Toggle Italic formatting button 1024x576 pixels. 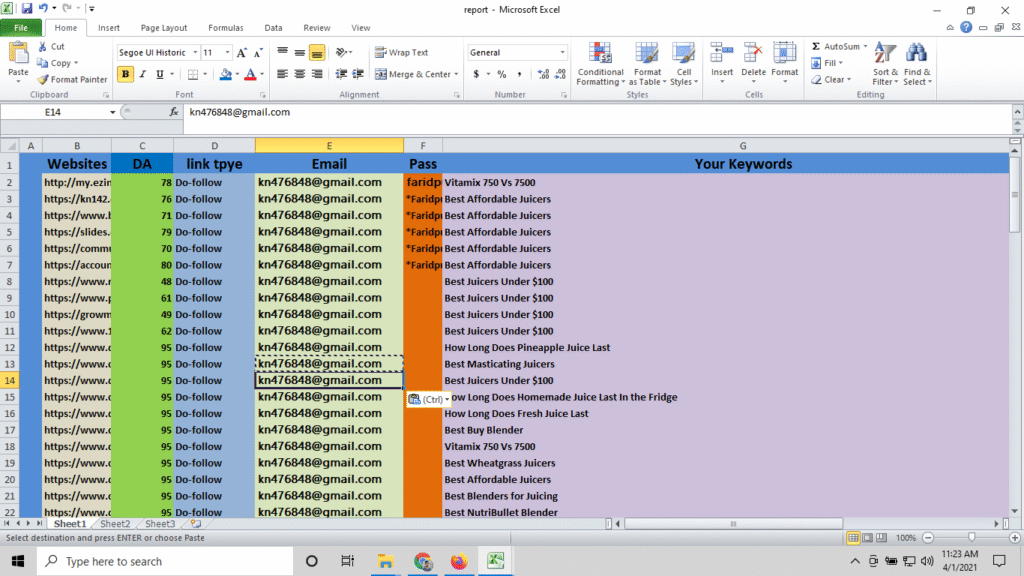coord(142,74)
